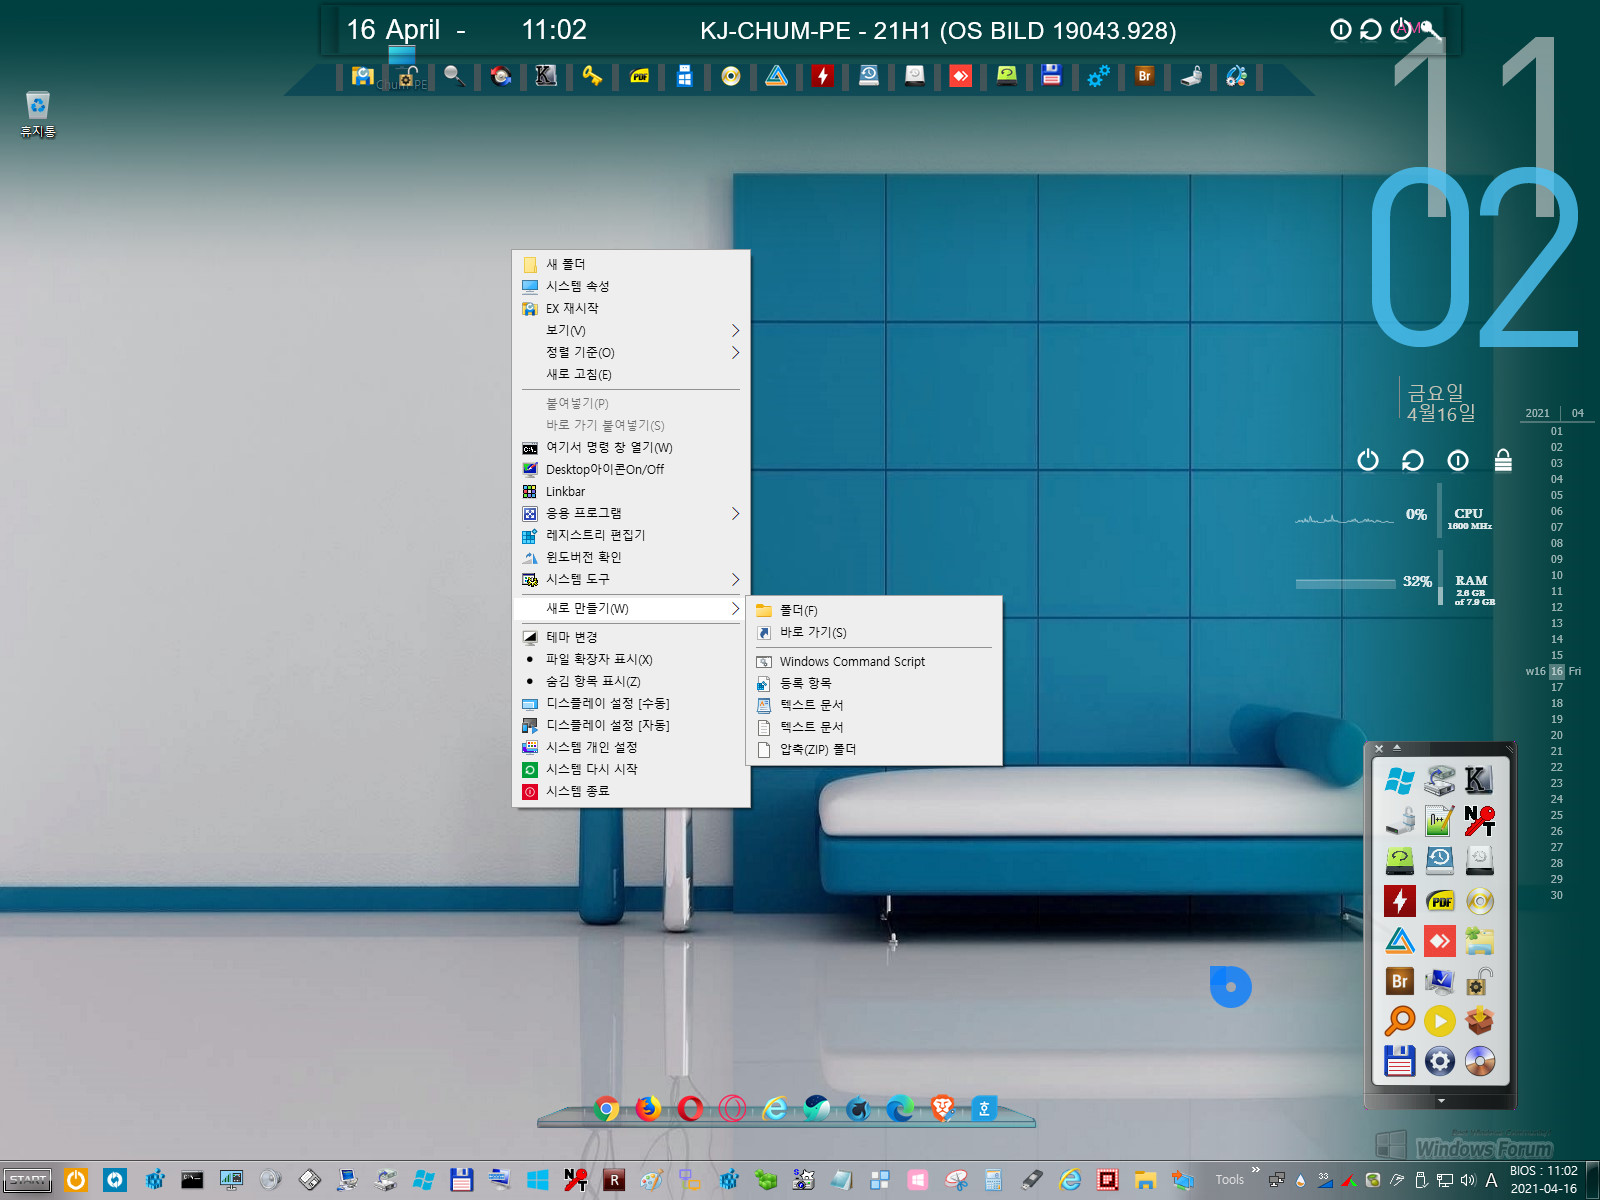Click power button in Rainmeter widget

(1368, 460)
